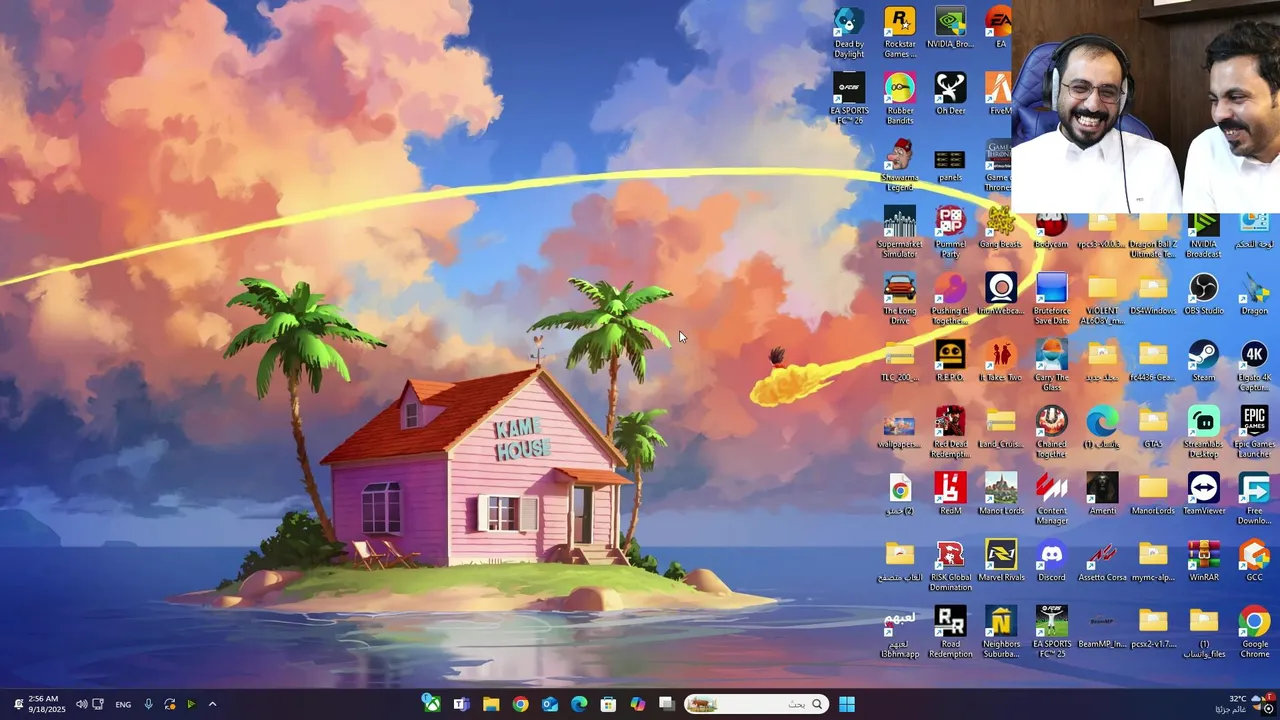Screen dimensions: 1280x720
Task: Open the NVIDIA_Bro... desktop icon
Action: pos(950,28)
